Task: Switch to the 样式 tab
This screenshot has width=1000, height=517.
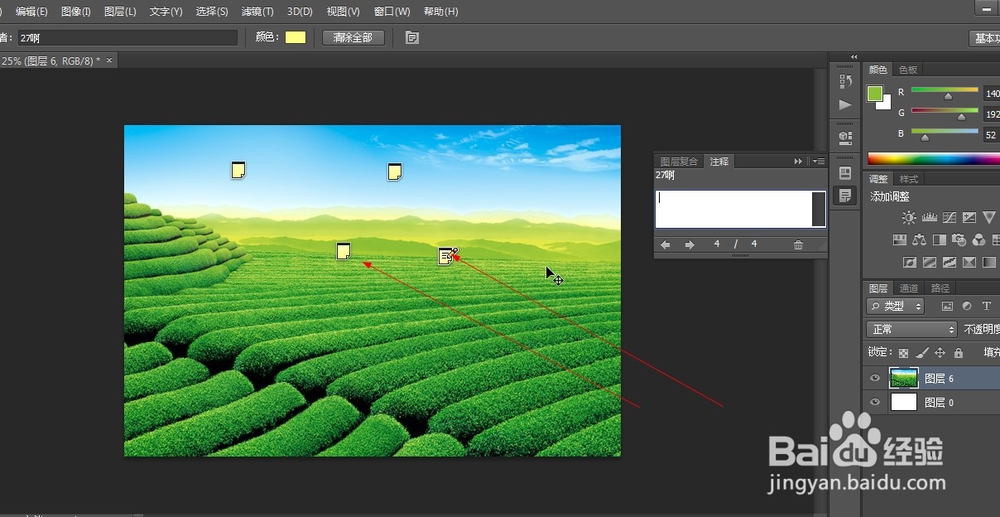Action: click(x=908, y=179)
